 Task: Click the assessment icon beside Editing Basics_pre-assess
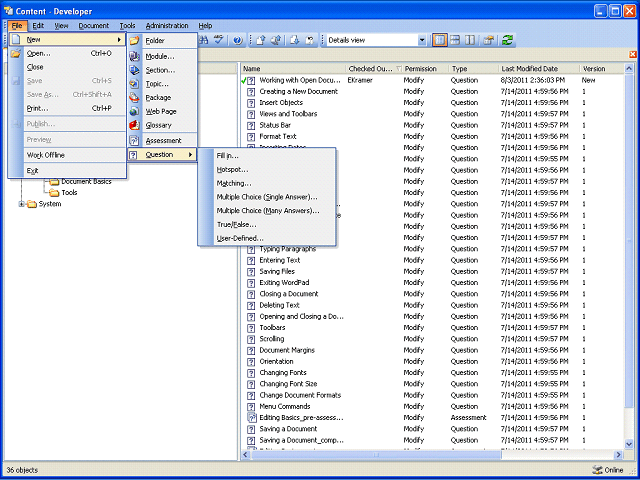coord(251,418)
